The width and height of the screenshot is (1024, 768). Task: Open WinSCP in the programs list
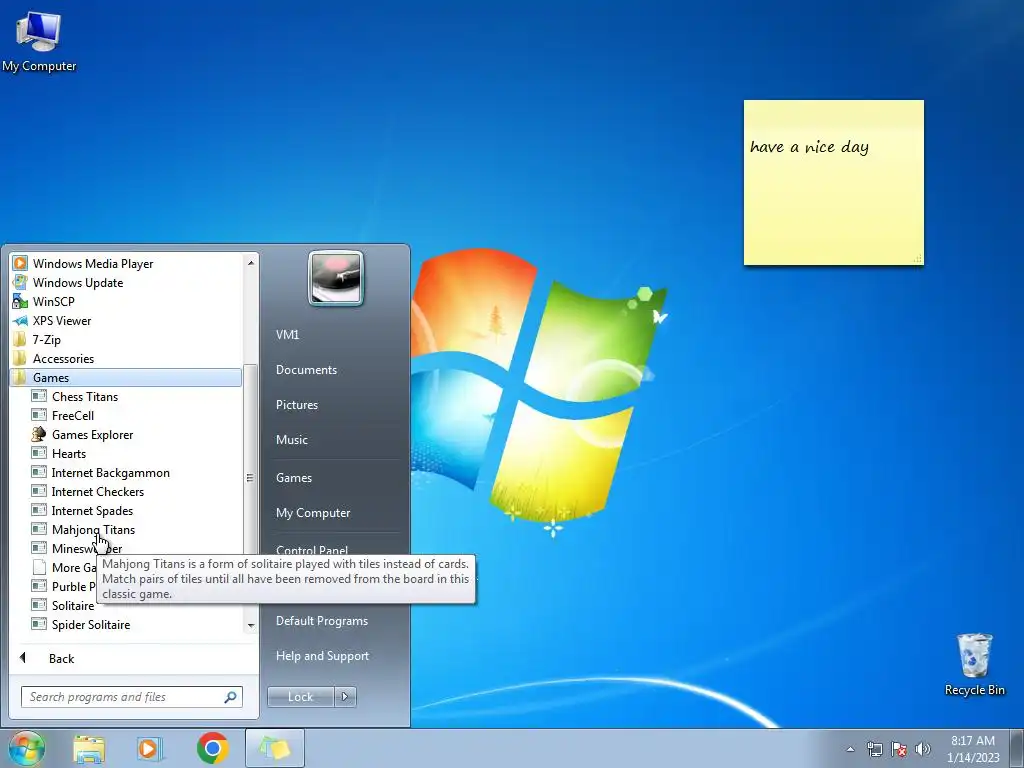(x=125, y=302)
